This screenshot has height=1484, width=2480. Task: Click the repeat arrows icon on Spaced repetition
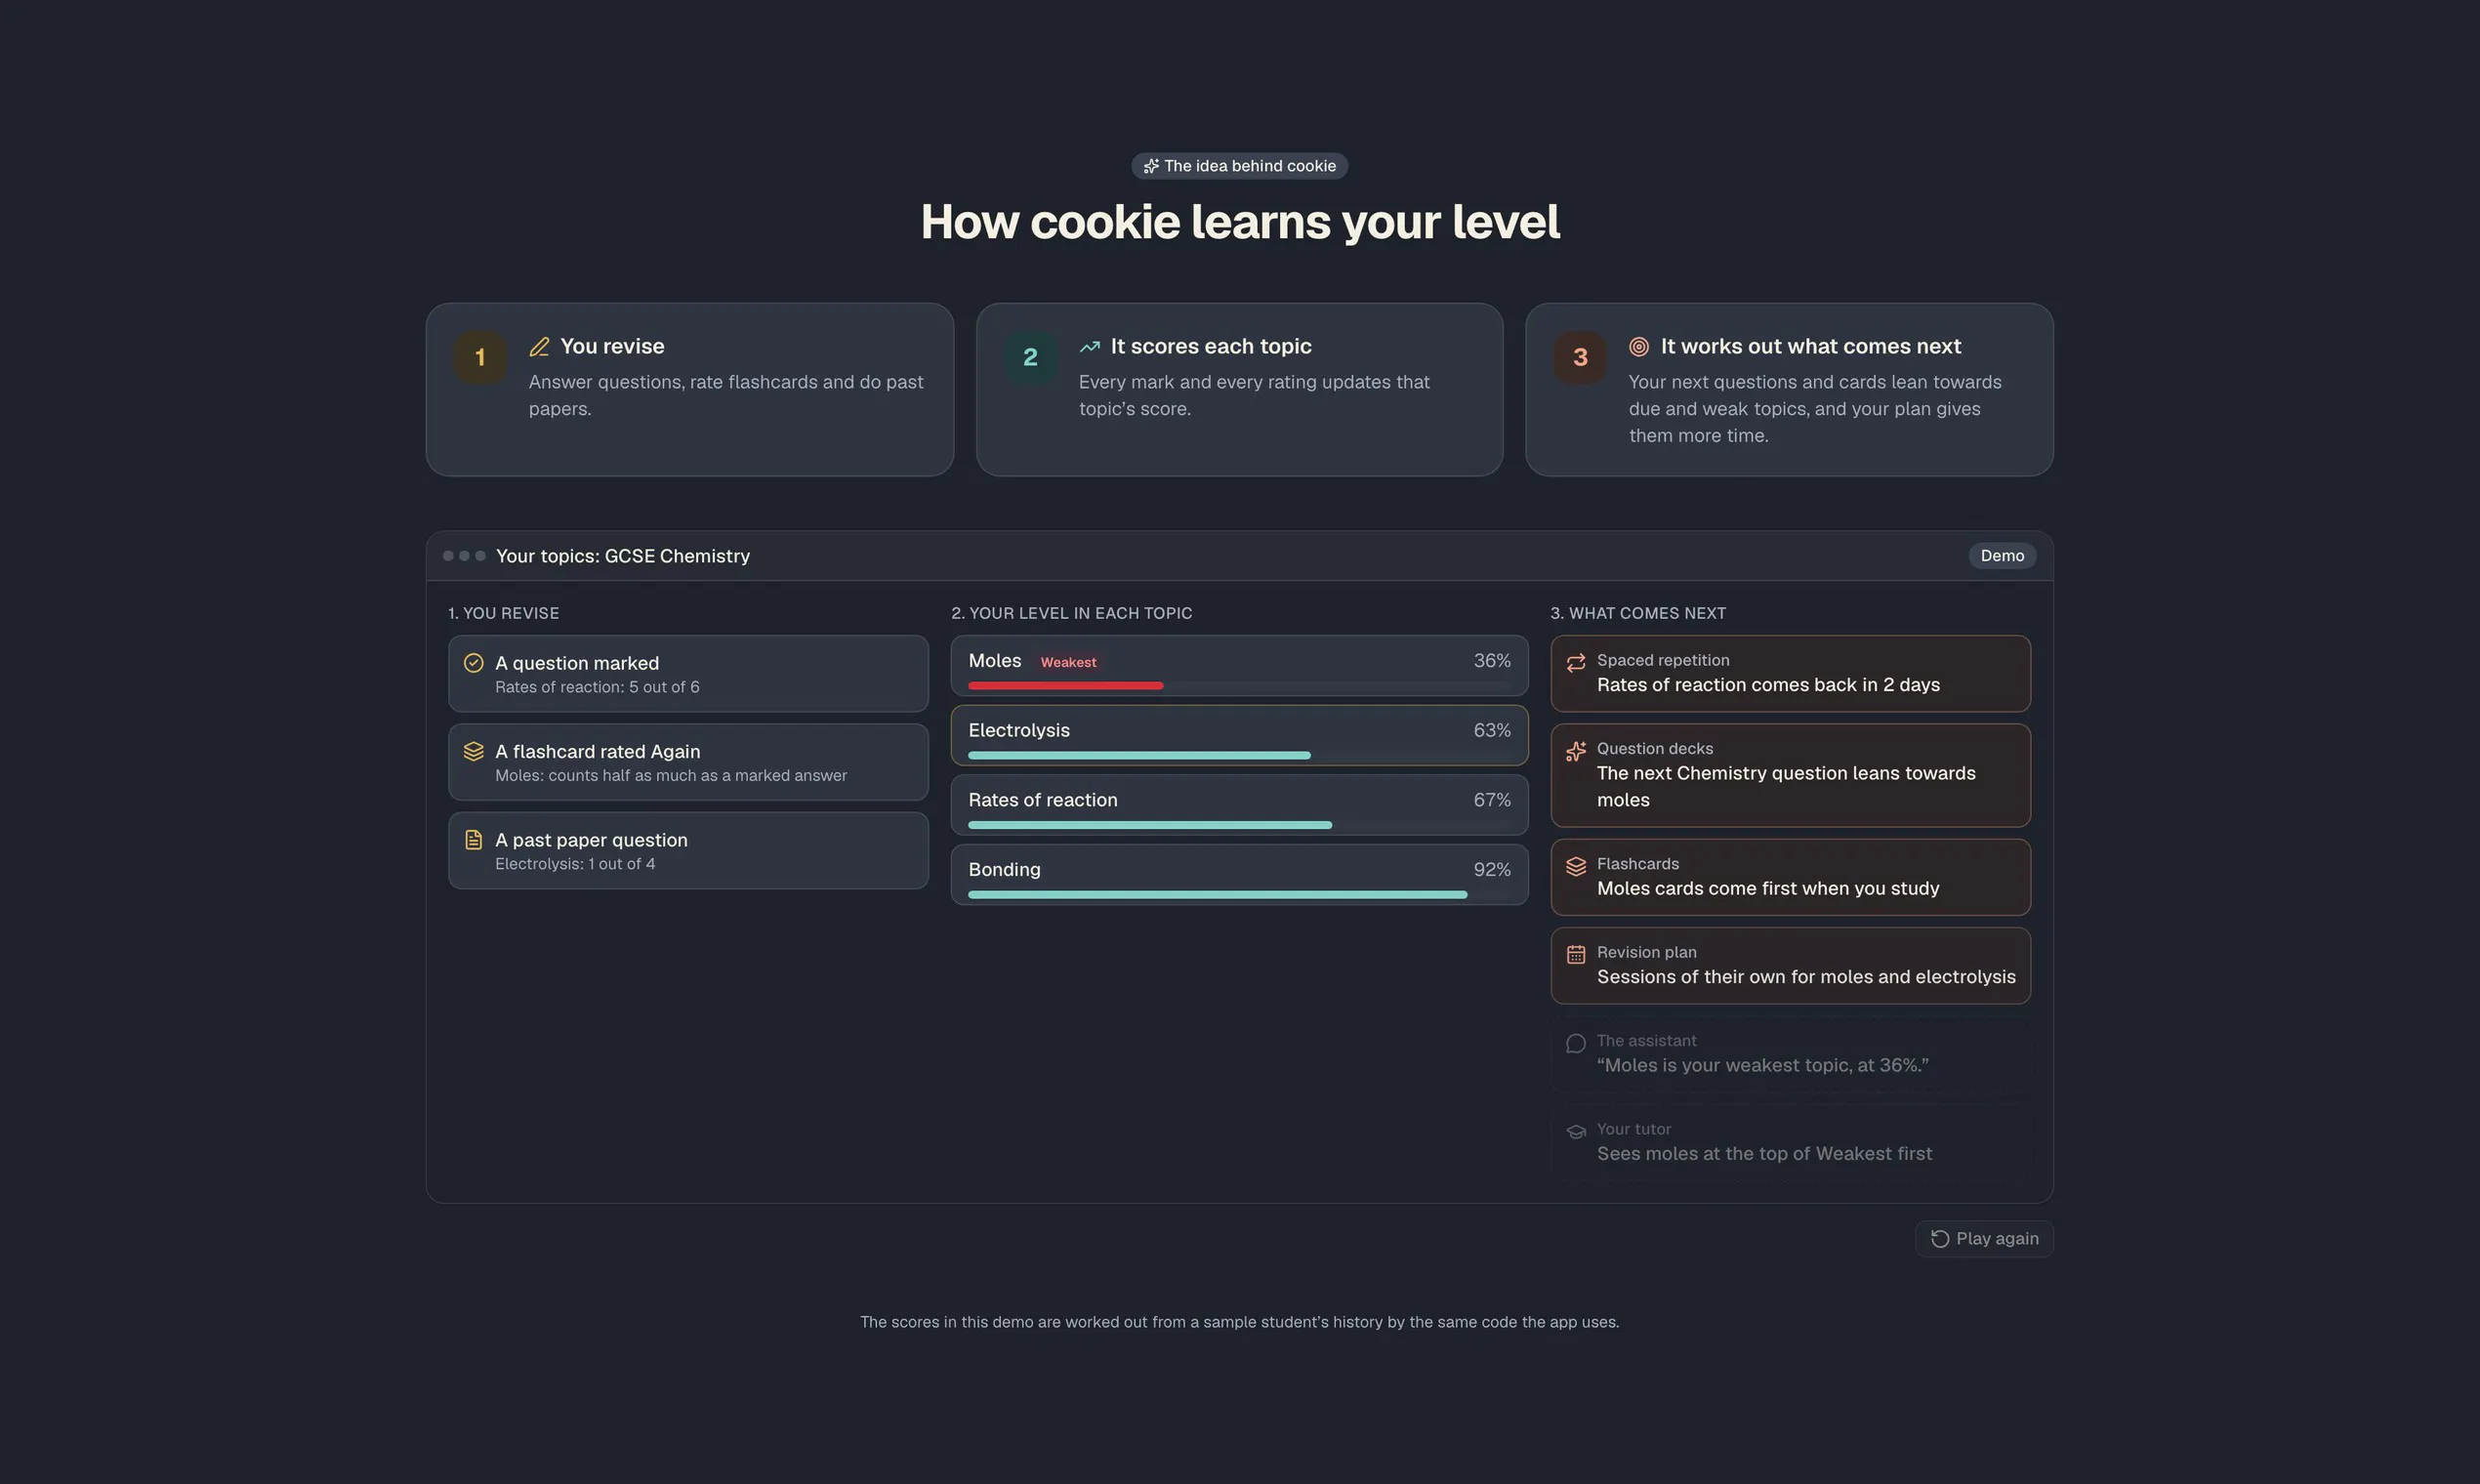(1576, 663)
